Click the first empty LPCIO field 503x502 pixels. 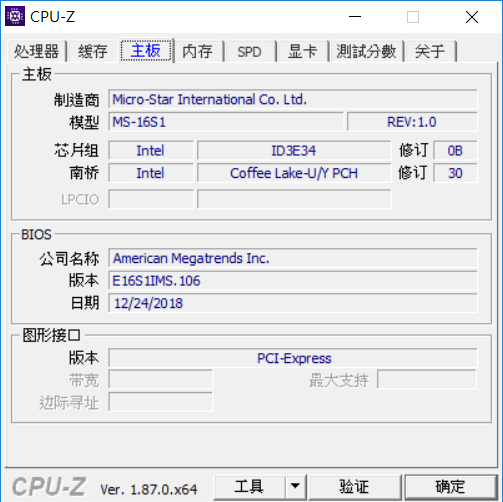point(151,199)
